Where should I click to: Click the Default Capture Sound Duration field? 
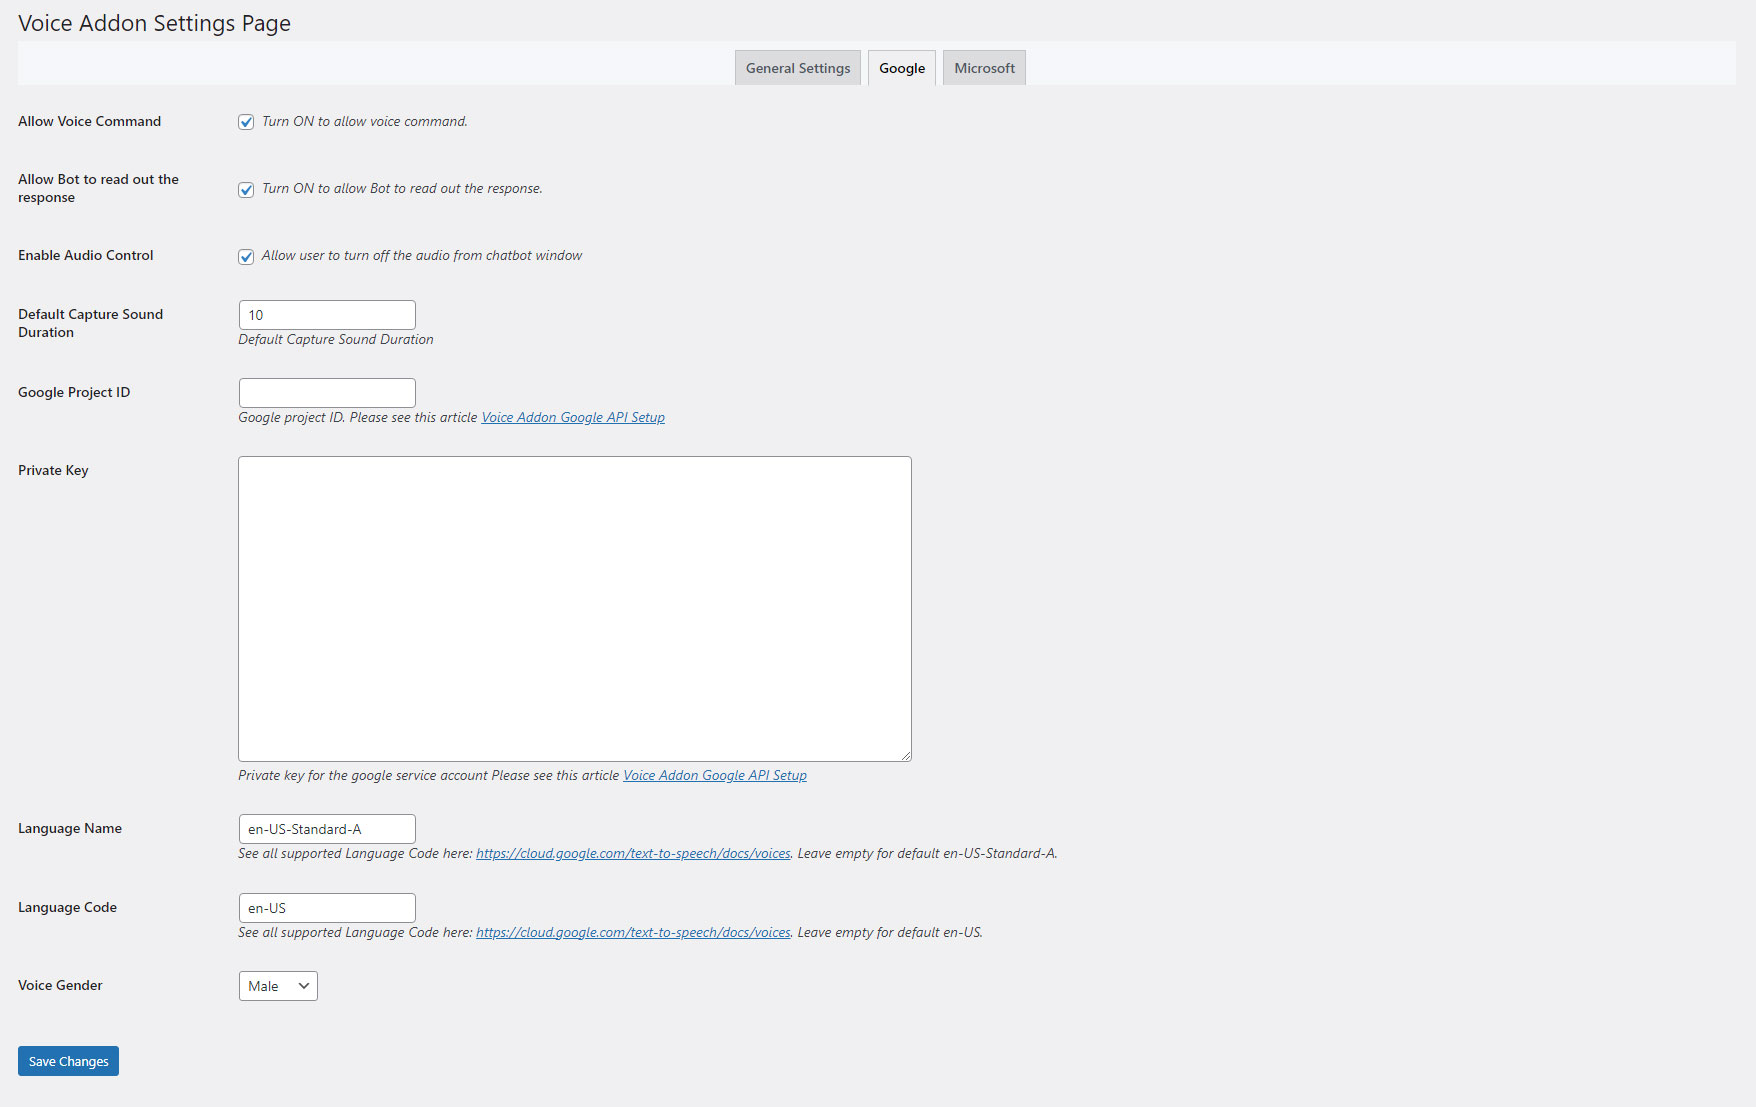[x=327, y=315]
